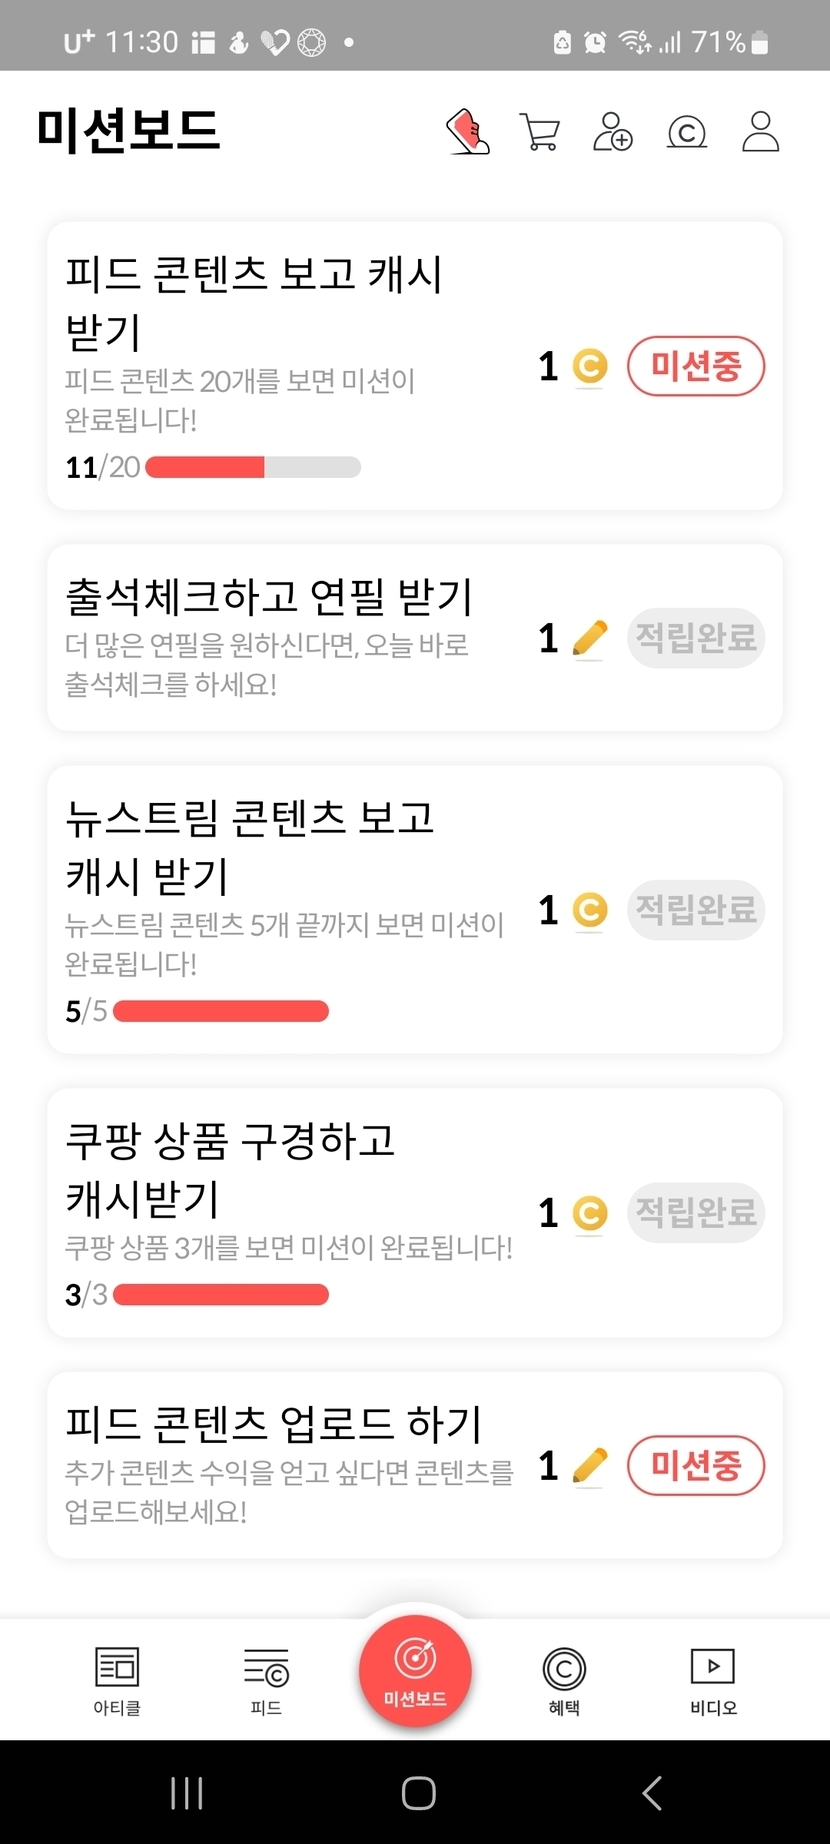Open the shopping cart
Image resolution: width=830 pixels, height=1844 pixels.
pos(540,132)
